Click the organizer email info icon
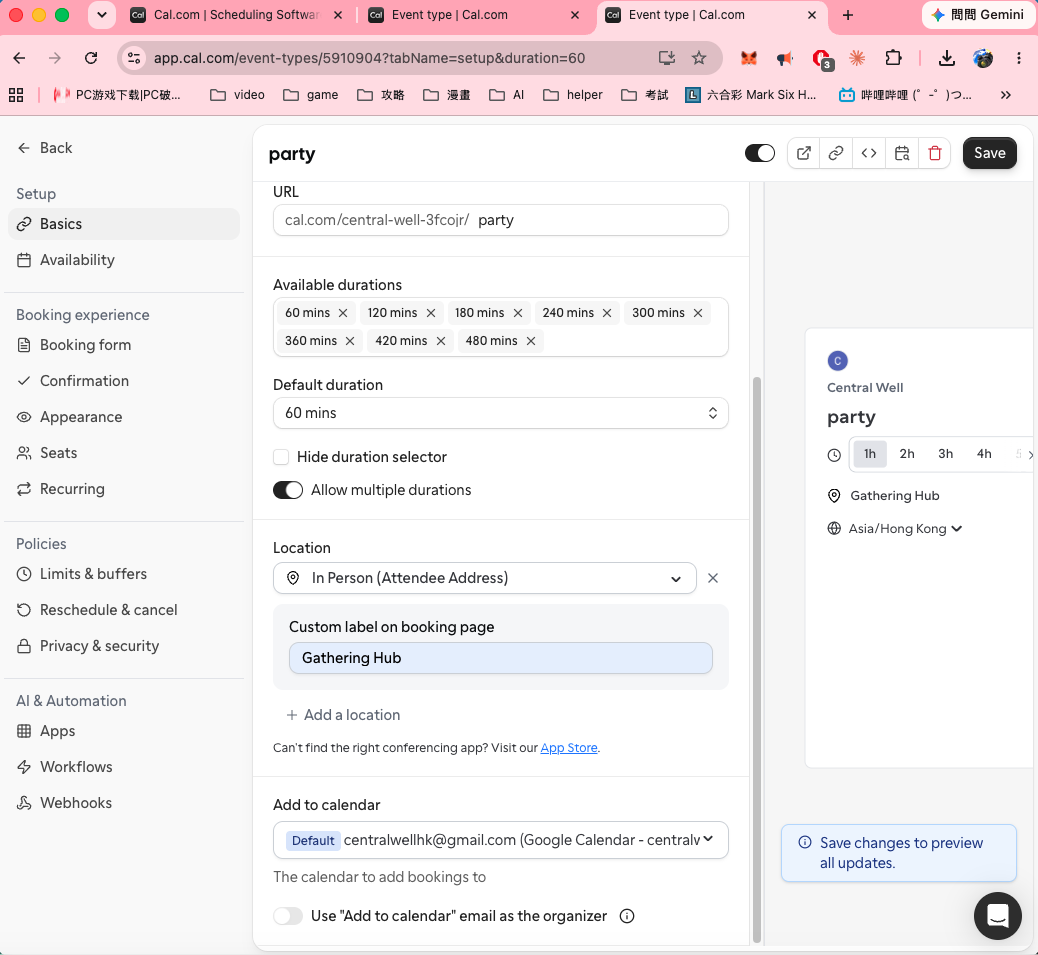 coord(627,916)
